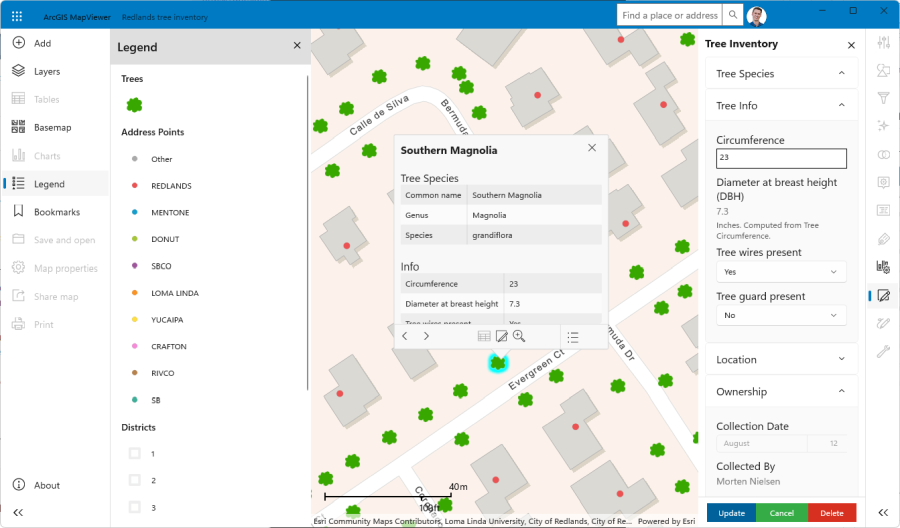Click the Share map icon
Image resolution: width=900 pixels, height=528 pixels.
18,296
